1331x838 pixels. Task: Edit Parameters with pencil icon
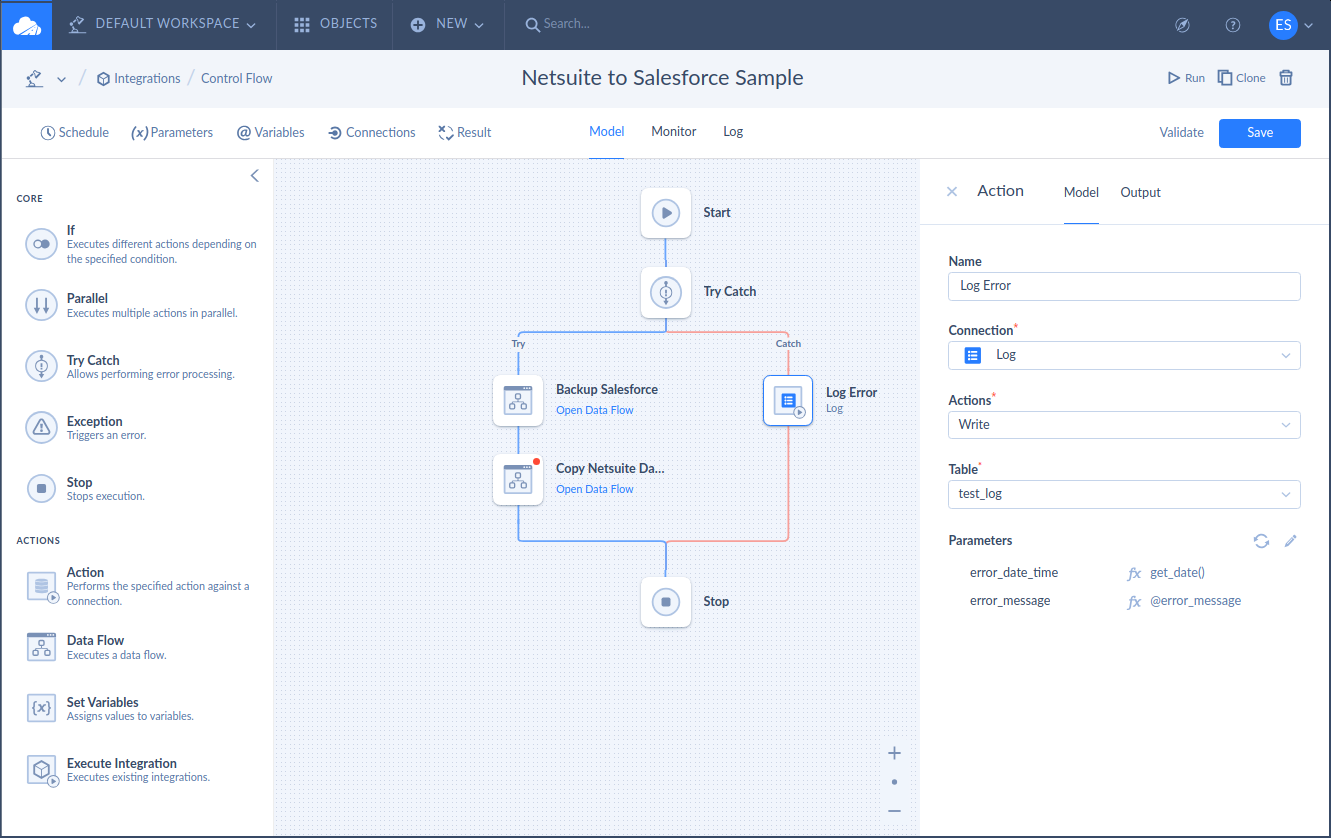point(1290,541)
